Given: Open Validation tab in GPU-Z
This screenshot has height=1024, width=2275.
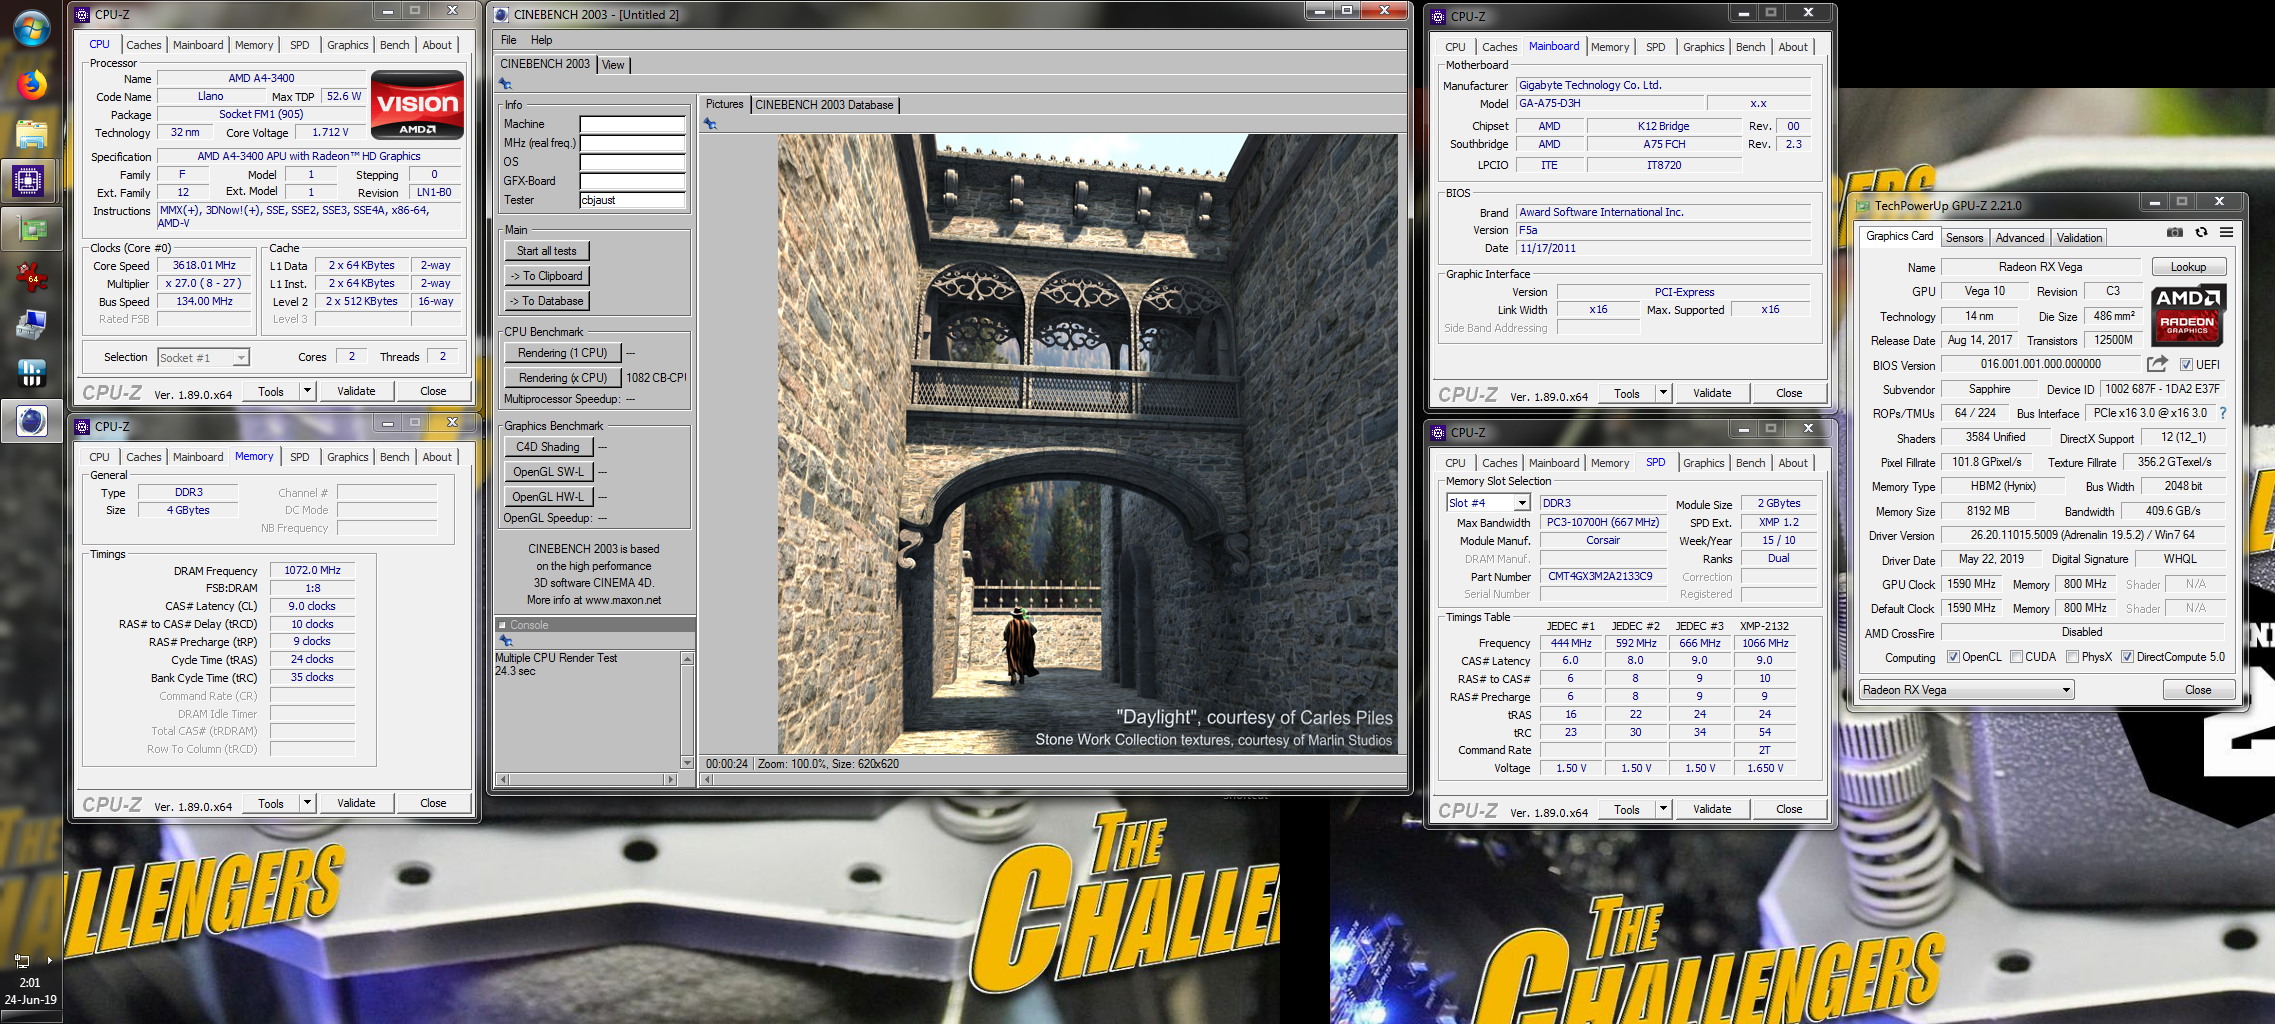Looking at the screenshot, I should 2079,238.
